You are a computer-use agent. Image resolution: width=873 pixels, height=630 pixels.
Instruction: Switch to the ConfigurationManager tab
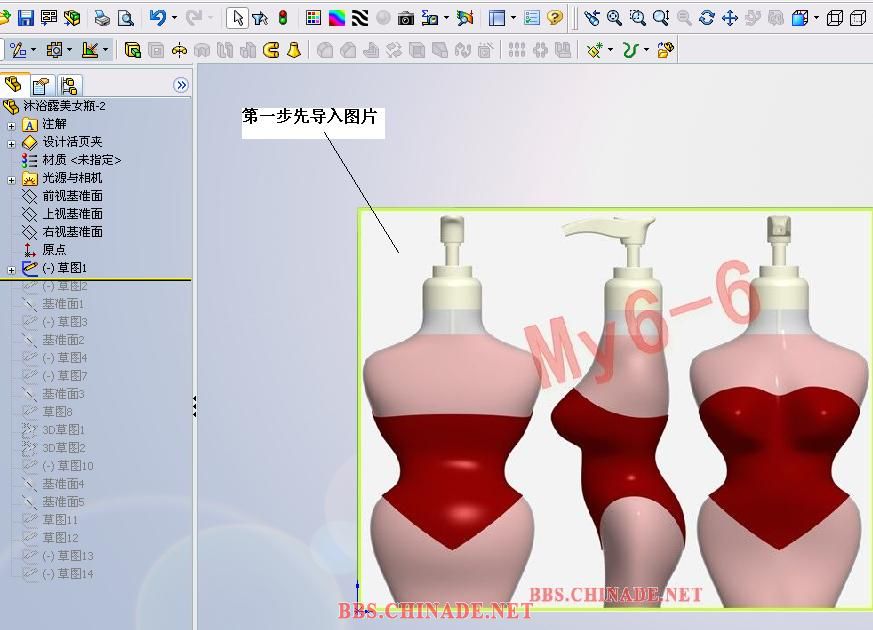69,86
